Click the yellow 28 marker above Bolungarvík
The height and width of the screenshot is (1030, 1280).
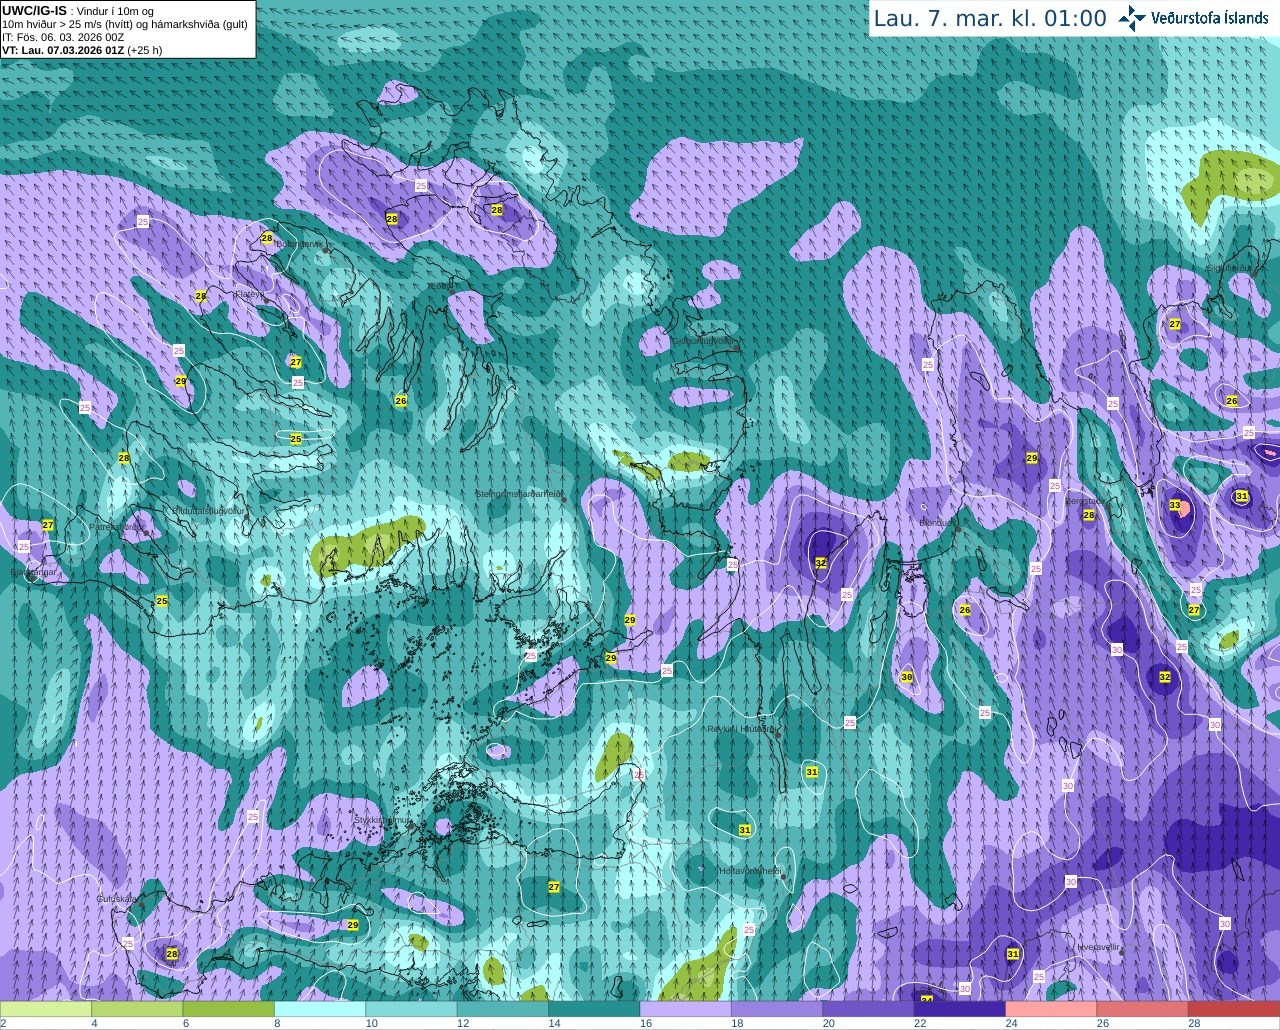267,238
